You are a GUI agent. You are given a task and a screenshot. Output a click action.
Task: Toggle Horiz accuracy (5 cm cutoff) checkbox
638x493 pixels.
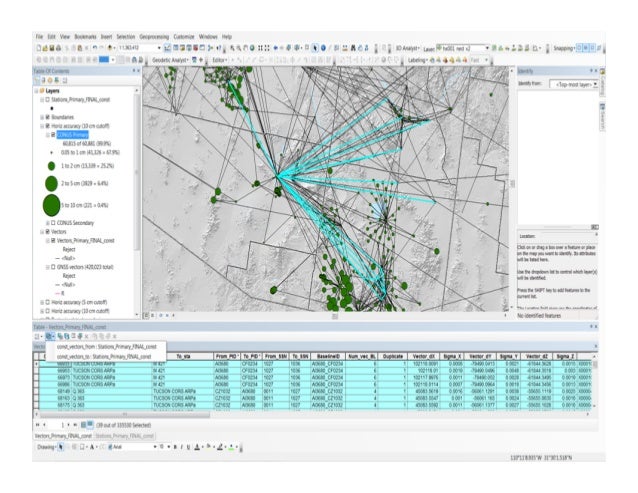[x=47, y=302]
